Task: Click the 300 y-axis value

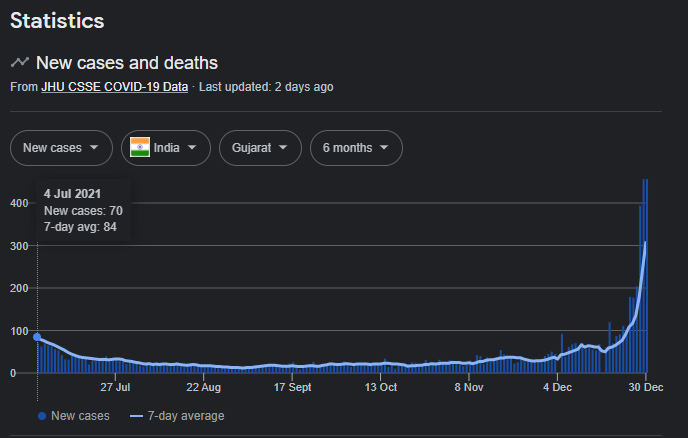Action: coord(19,246)
